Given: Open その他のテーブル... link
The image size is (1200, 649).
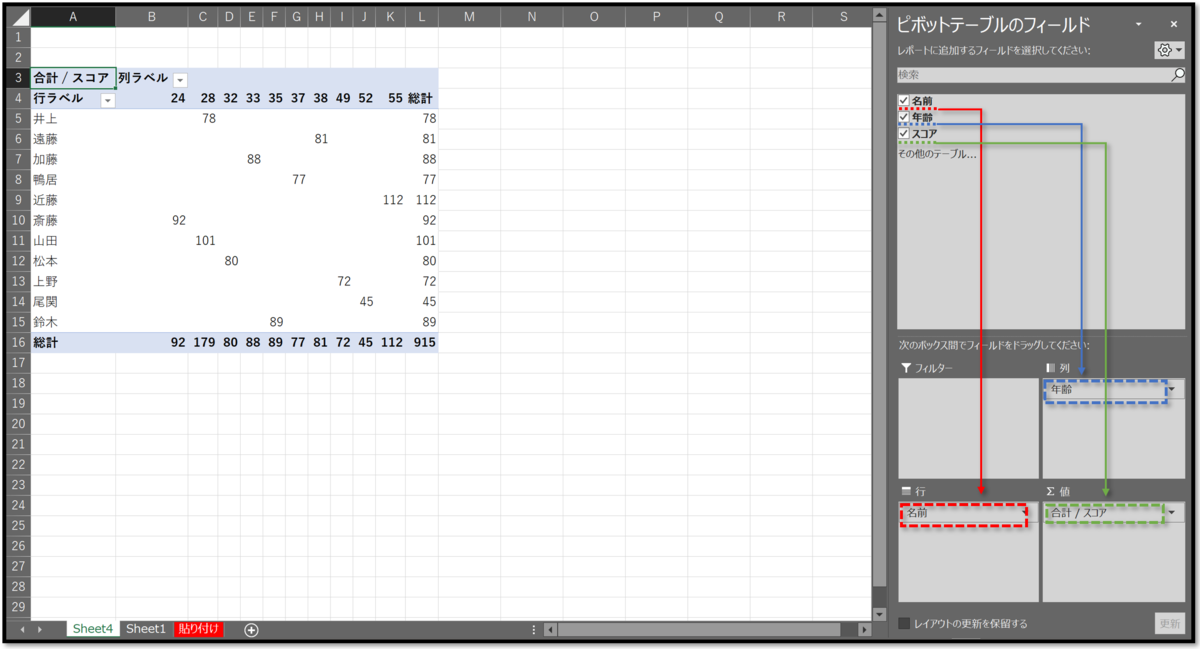Looking at the screenshot, I should 937,154.
